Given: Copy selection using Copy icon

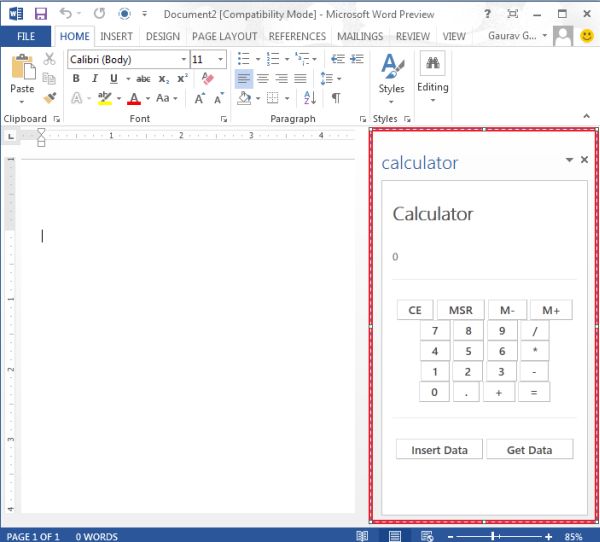Looking at the screenshot, I should tap(49, 78).
